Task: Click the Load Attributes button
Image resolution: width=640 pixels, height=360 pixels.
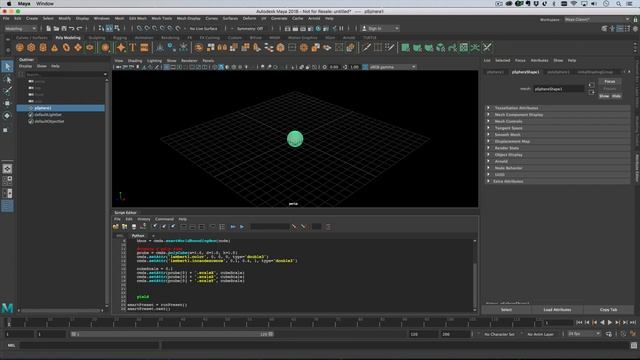Action: [557, 310]
